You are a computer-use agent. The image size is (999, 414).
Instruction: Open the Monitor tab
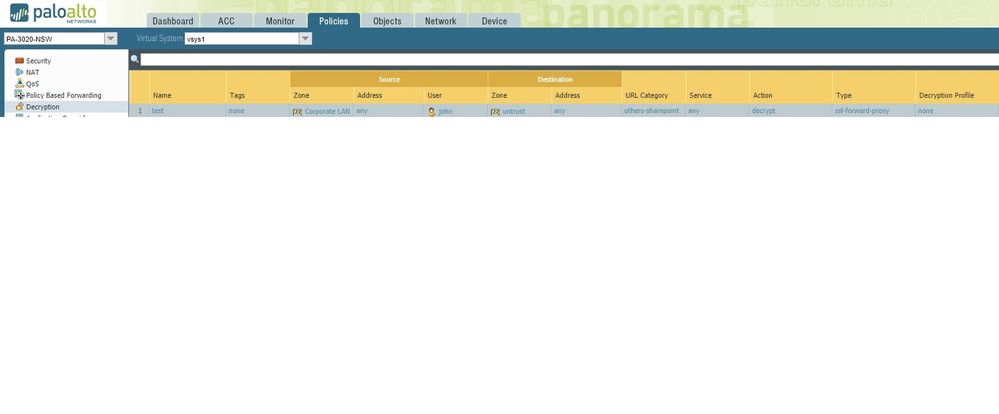pos(280,21)
